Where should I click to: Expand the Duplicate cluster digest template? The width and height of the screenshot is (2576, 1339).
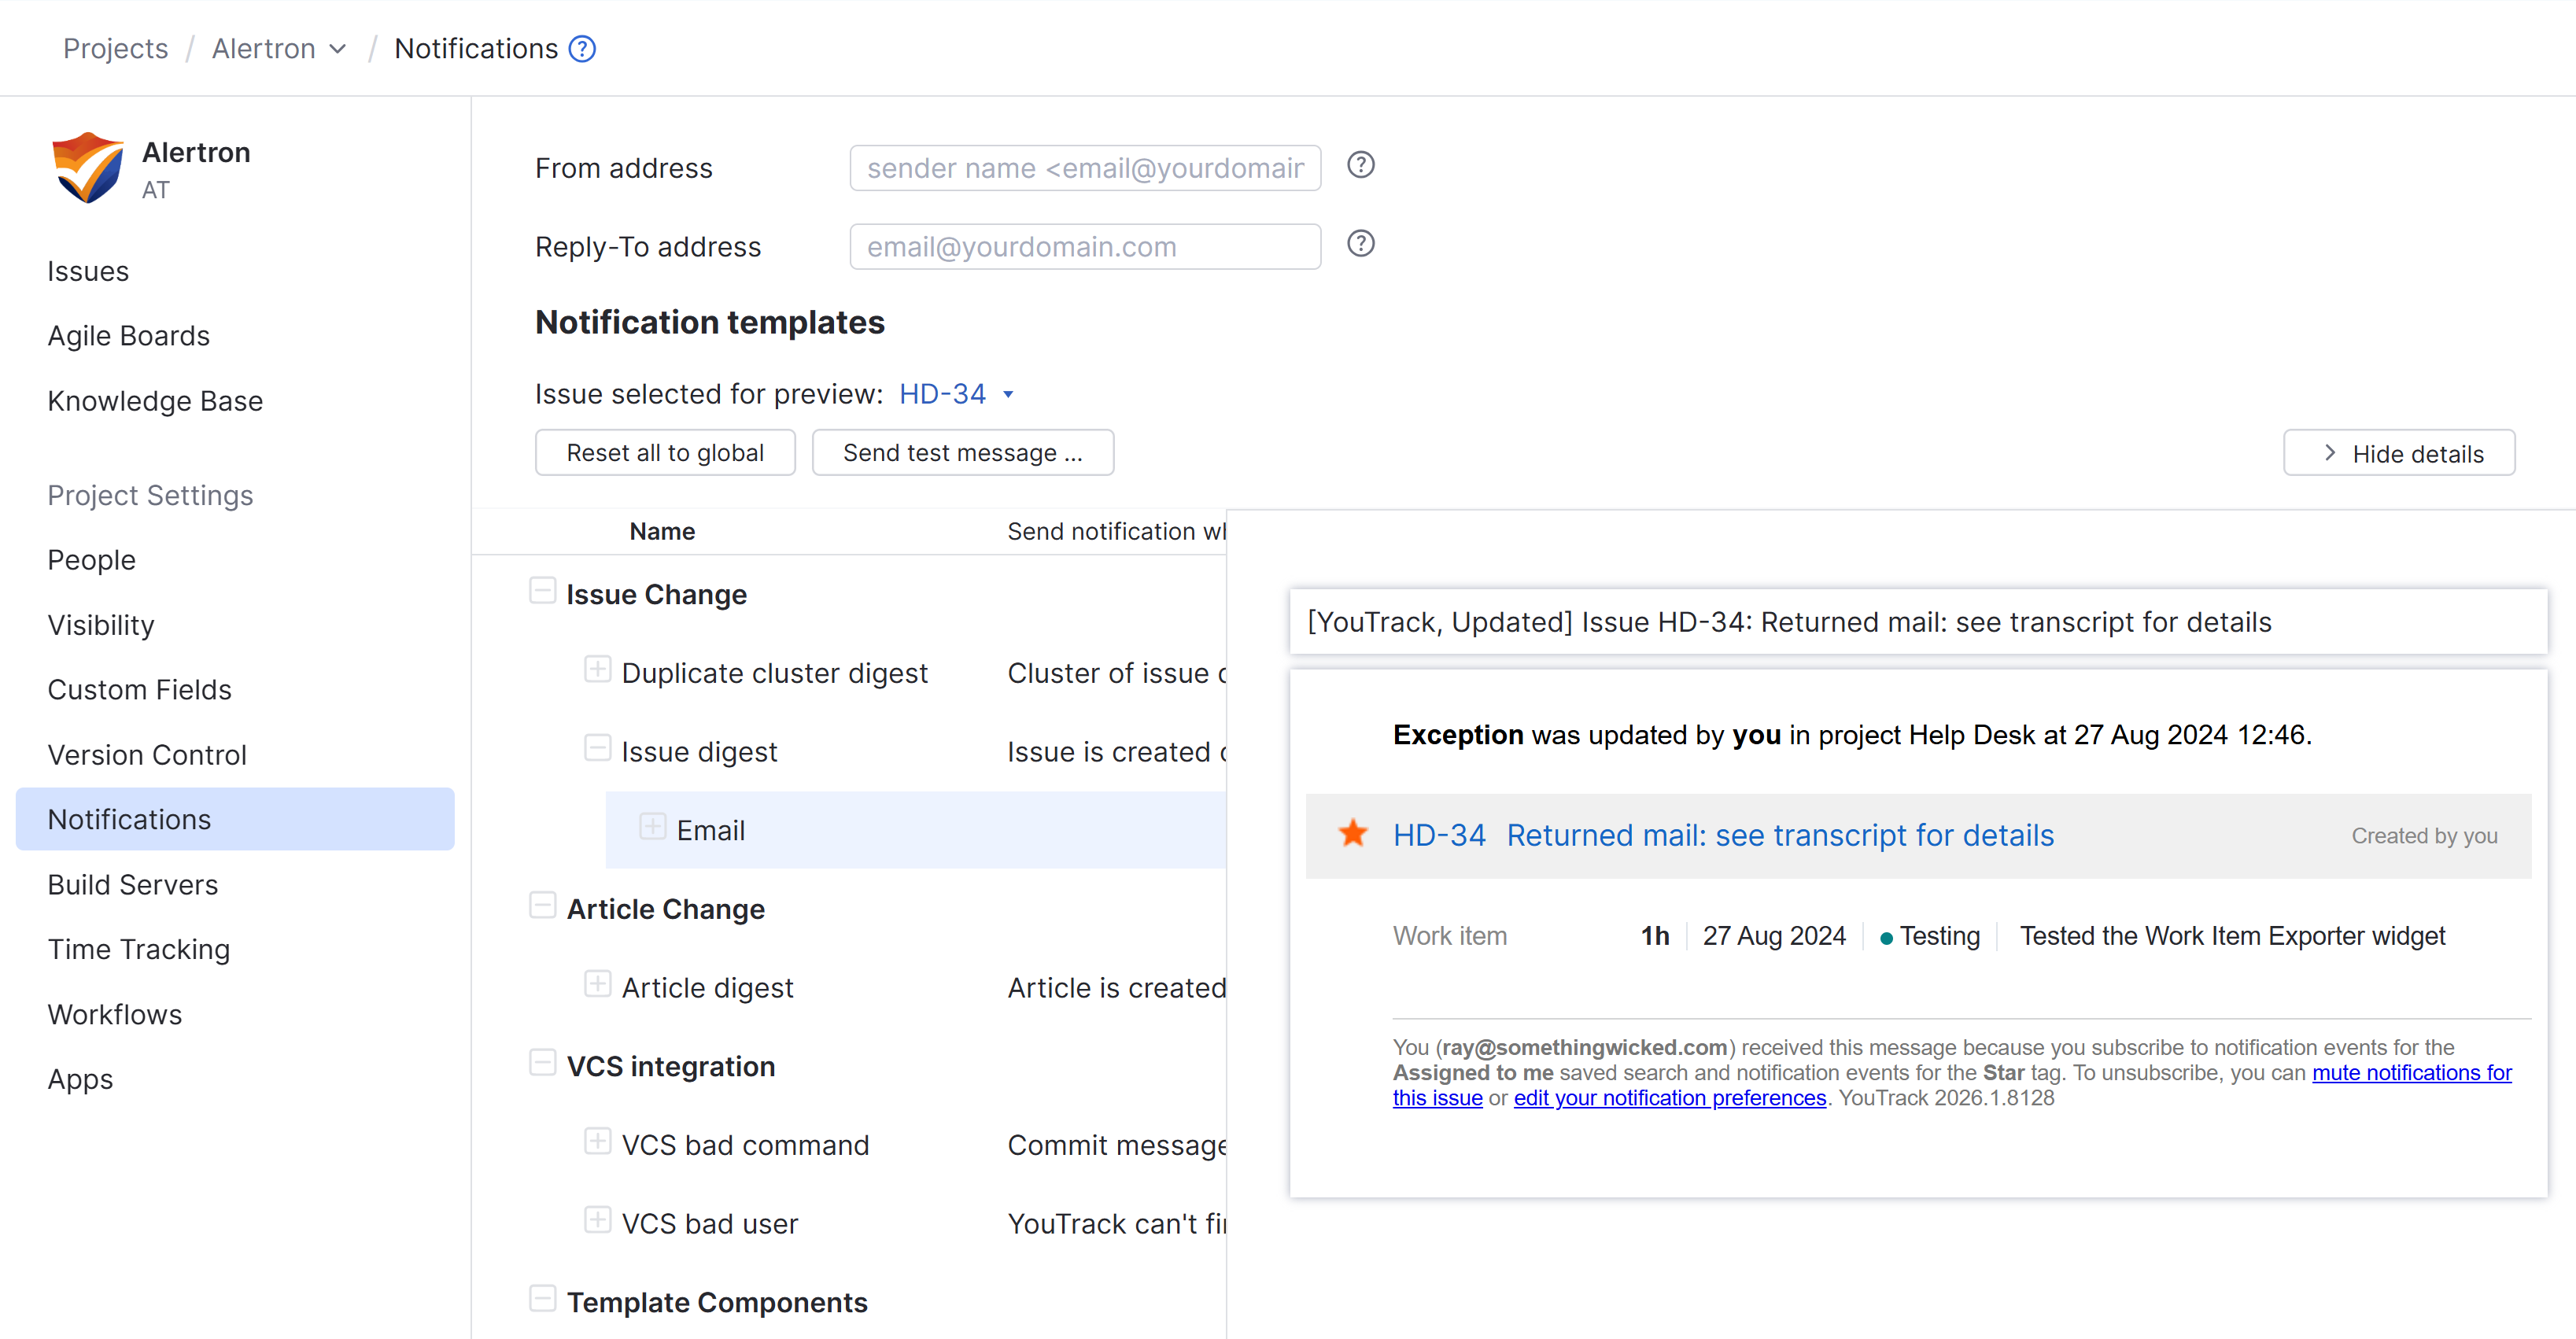[x=598, y=669]
